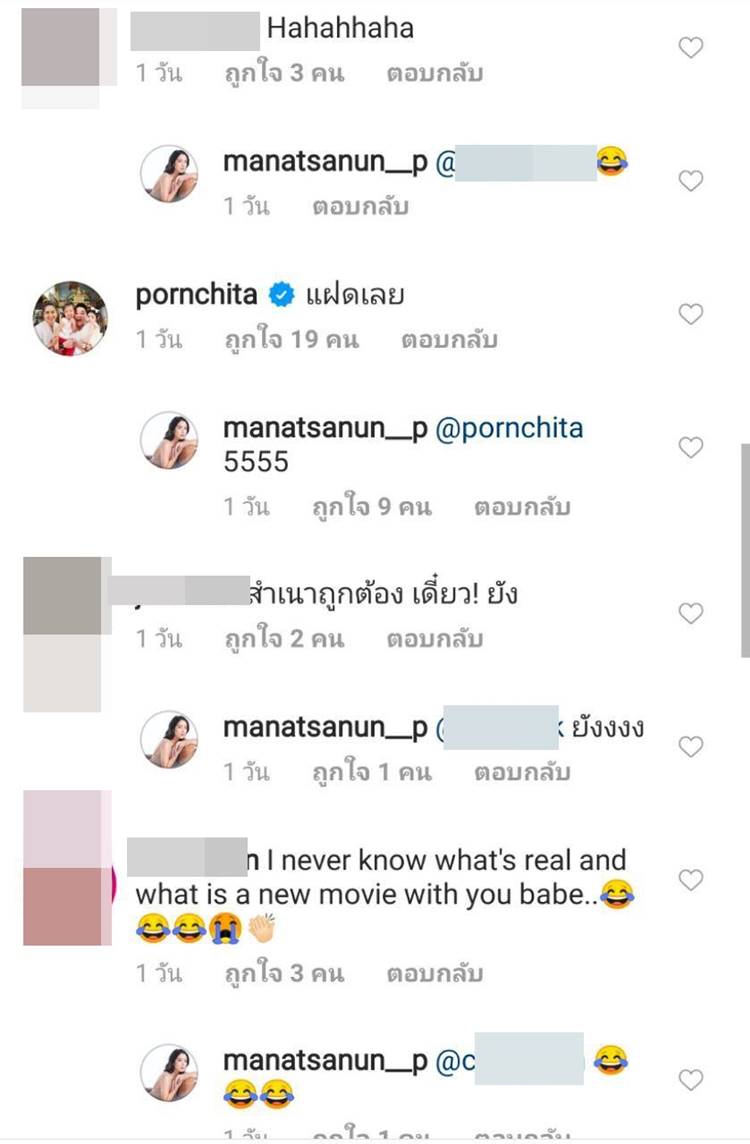
Task: Click the heart next to pornchita's แฝดเลย comment
Action: pyautogui.click(x=689, y=313)
